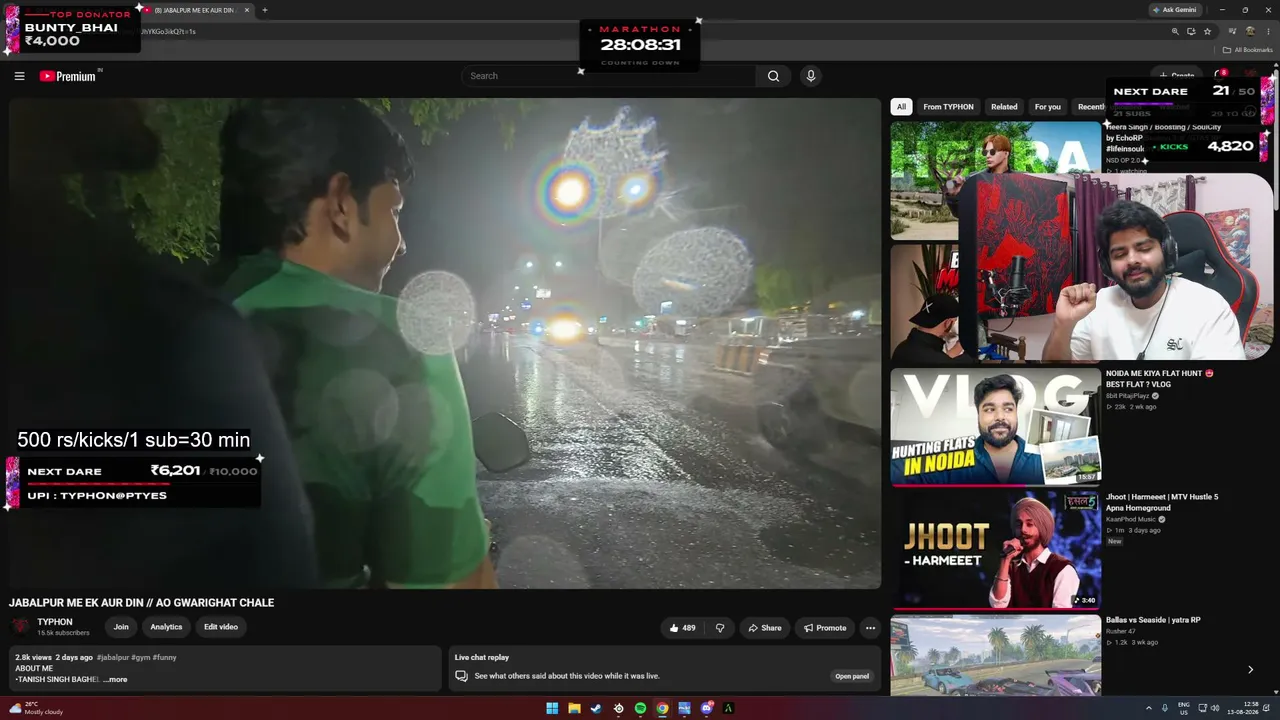Open the Hunting Flats in Noida thumbnail
Image resolution: width=1280 pixels, height=720 pixels.
coord(996,426)
